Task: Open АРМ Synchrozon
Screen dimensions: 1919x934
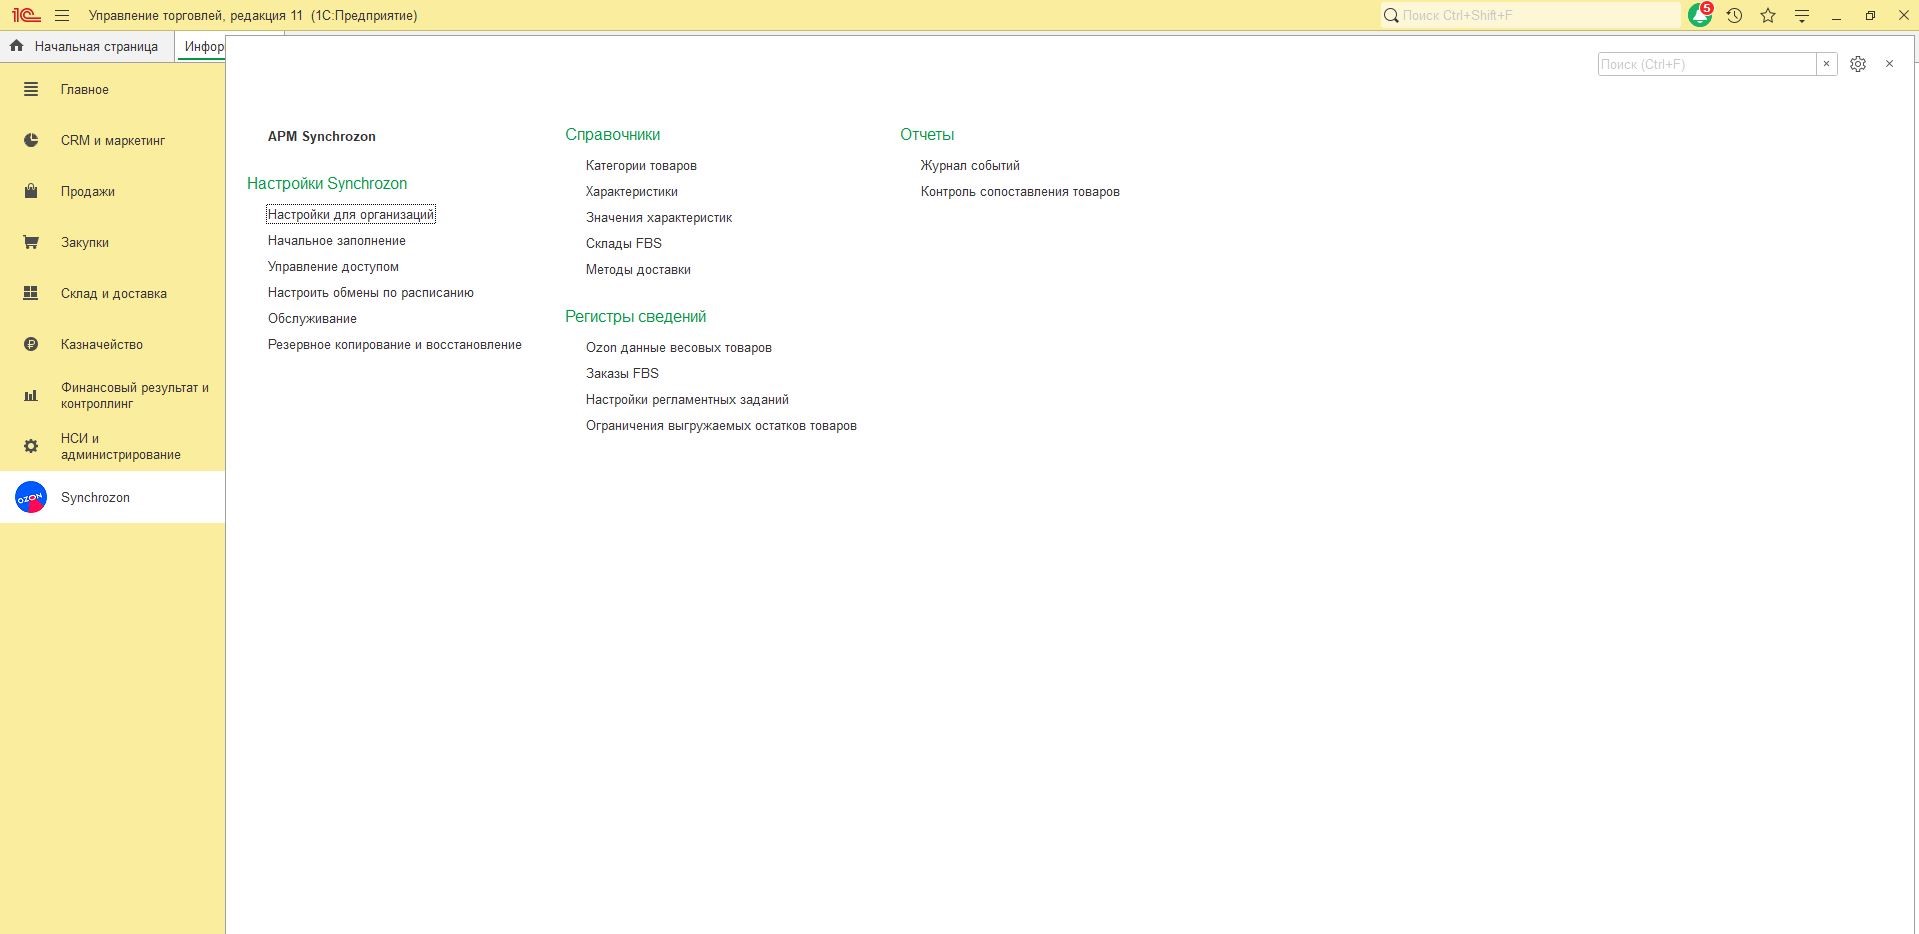Action: 322,136
